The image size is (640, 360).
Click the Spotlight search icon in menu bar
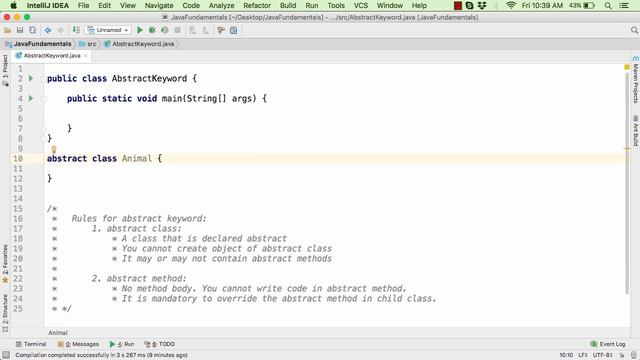tap(608, 5)
